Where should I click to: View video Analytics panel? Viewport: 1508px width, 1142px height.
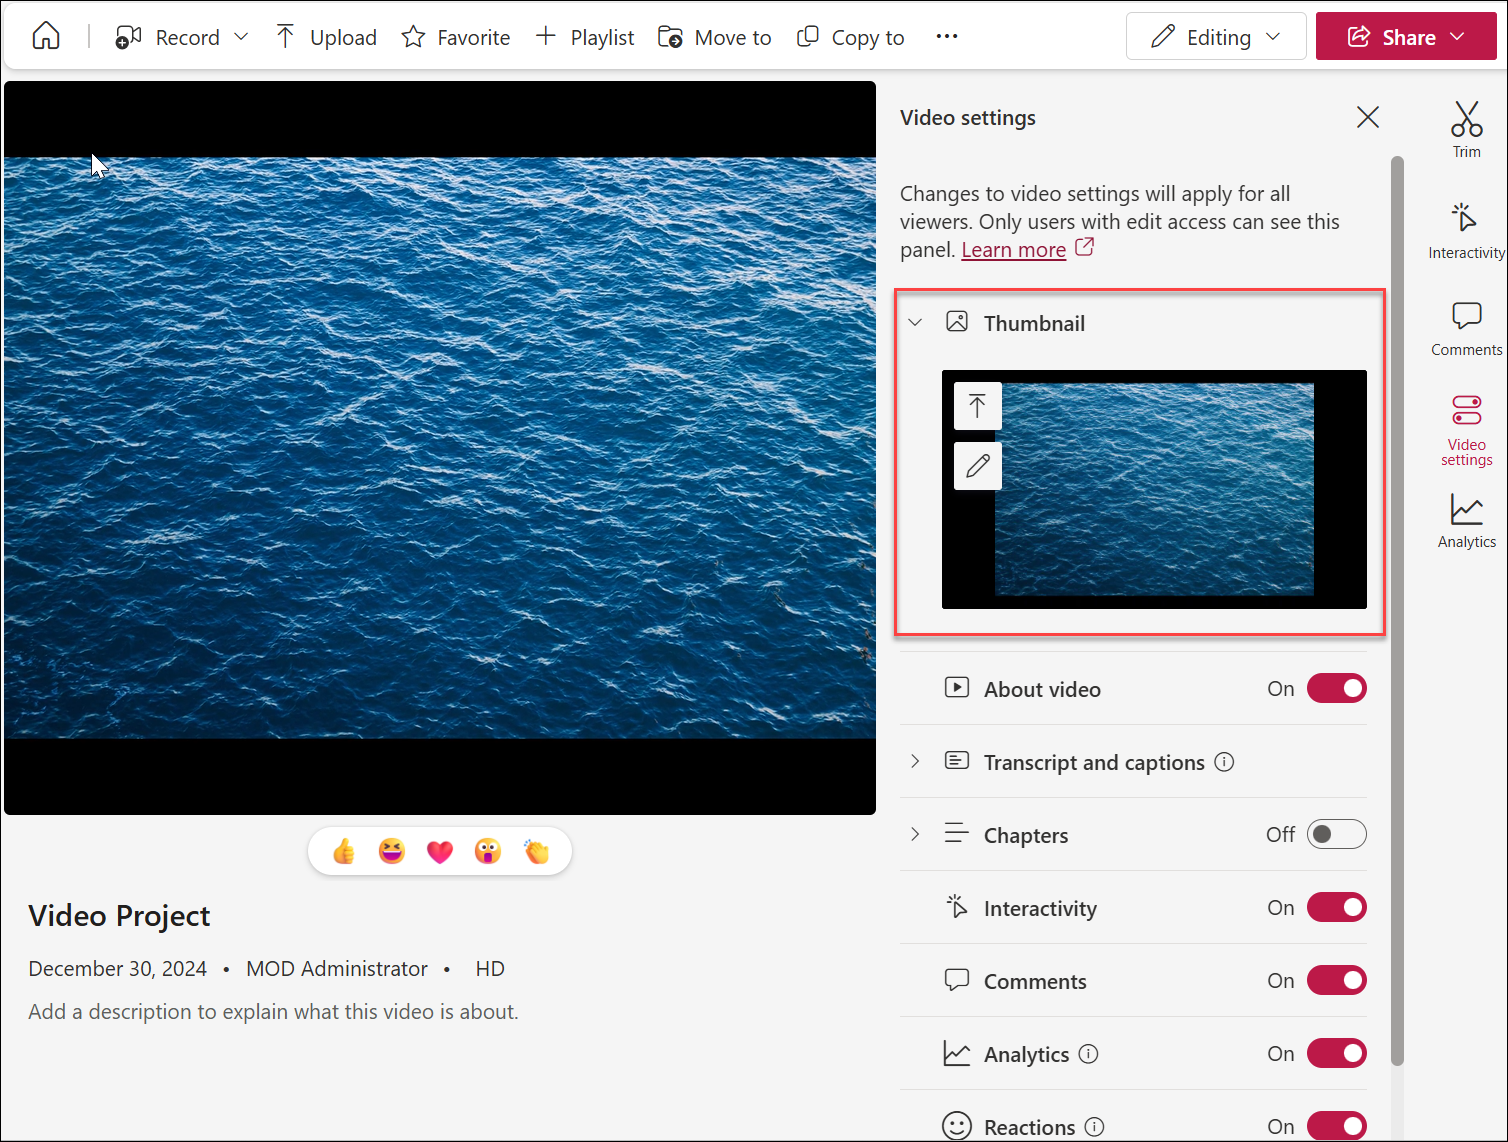1465,518
